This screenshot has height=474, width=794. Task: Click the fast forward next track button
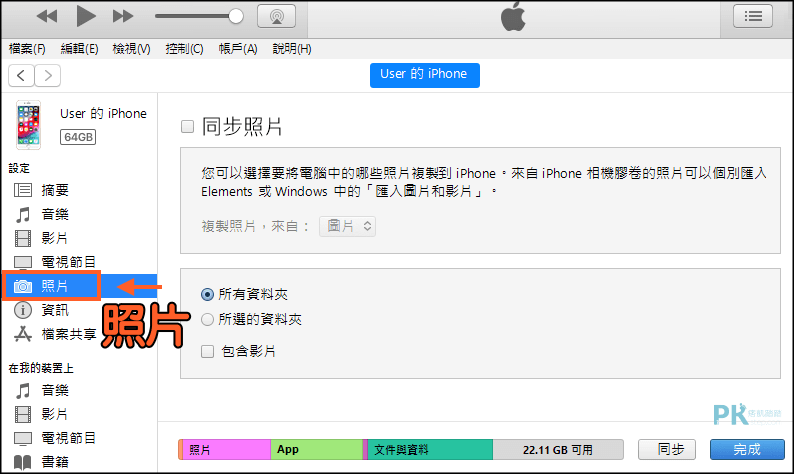[x=123, y=16]
